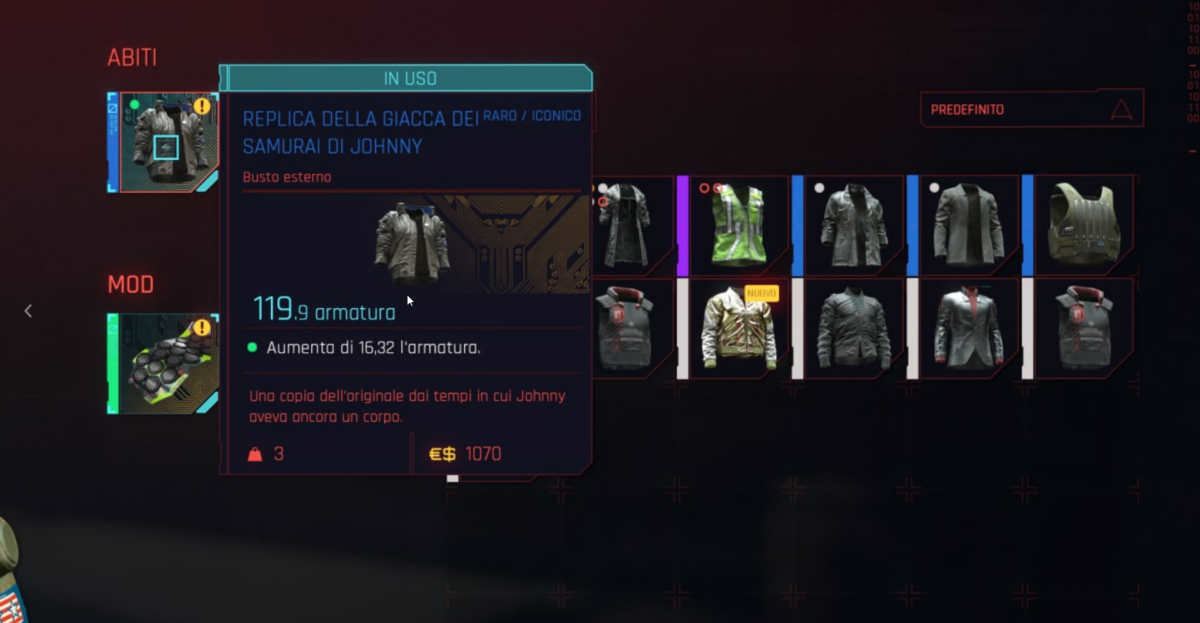The height and width of the screenshot is (623, 1200).
Task: Click the IN USO header of tooltip
Action: tap(410, 78)
